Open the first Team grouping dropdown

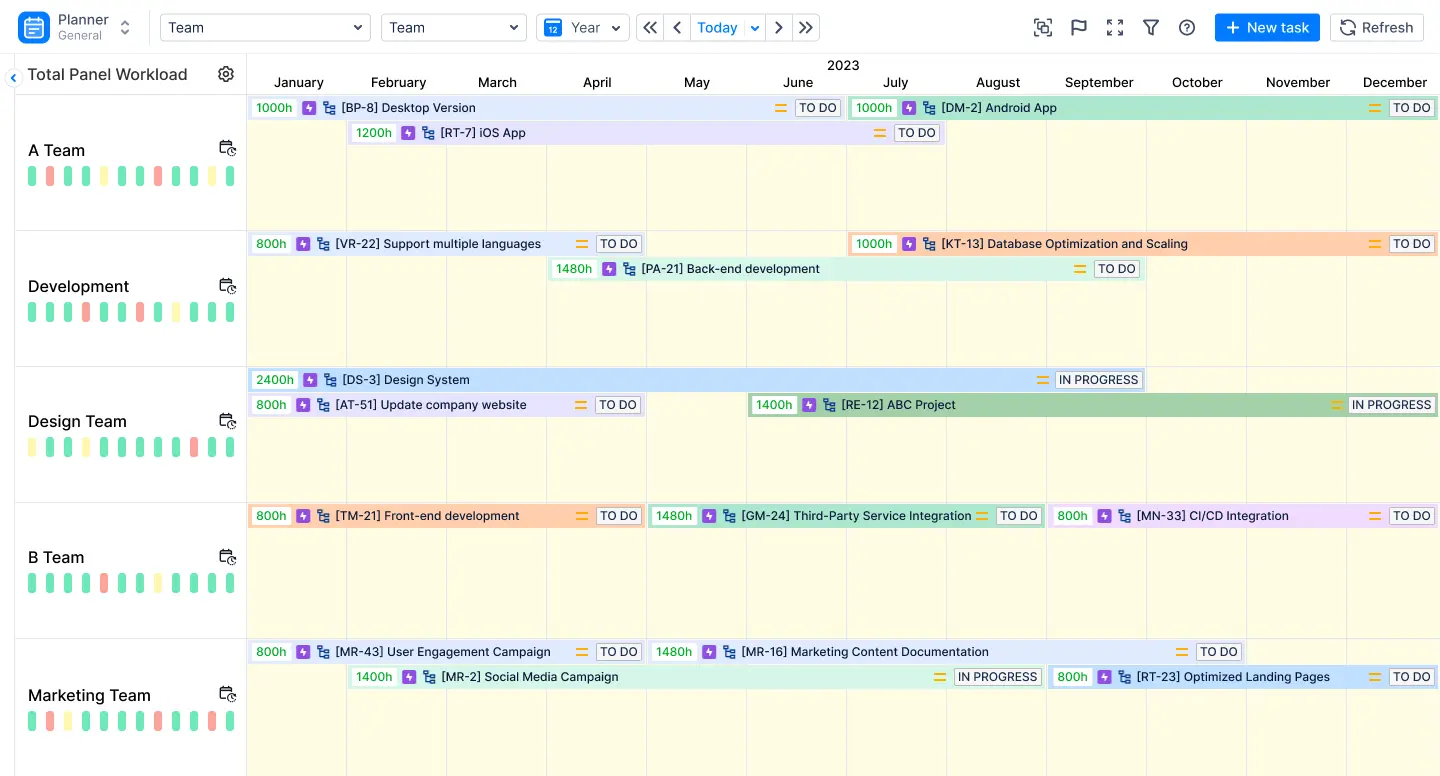265,27
